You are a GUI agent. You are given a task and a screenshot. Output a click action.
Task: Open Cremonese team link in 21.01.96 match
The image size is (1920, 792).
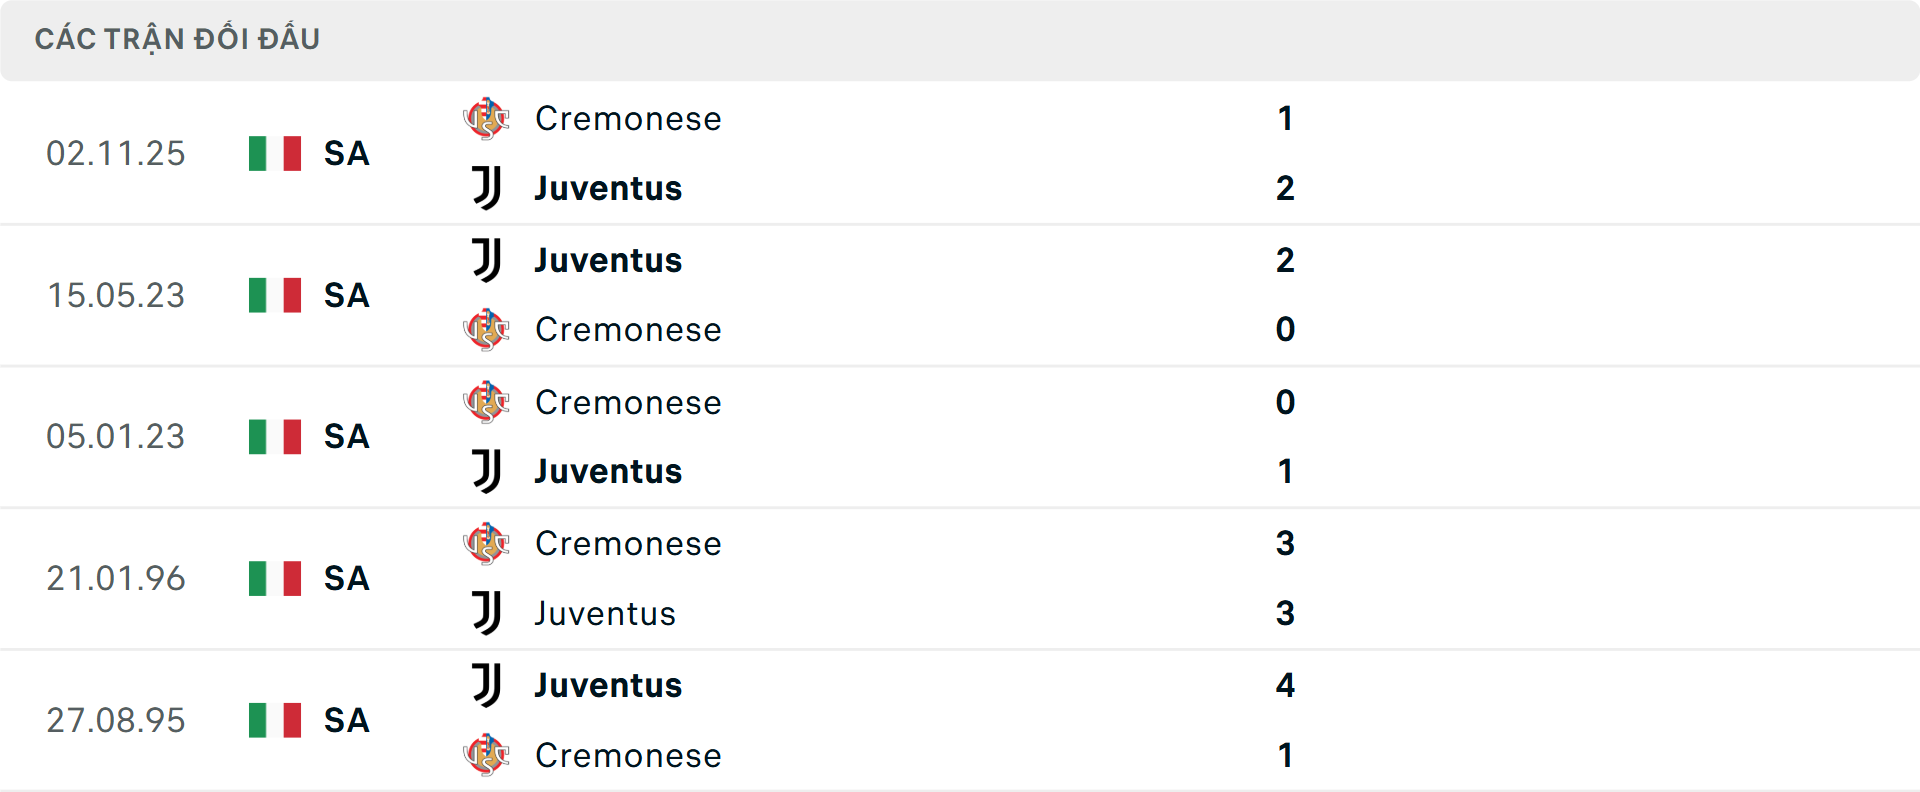628,544
